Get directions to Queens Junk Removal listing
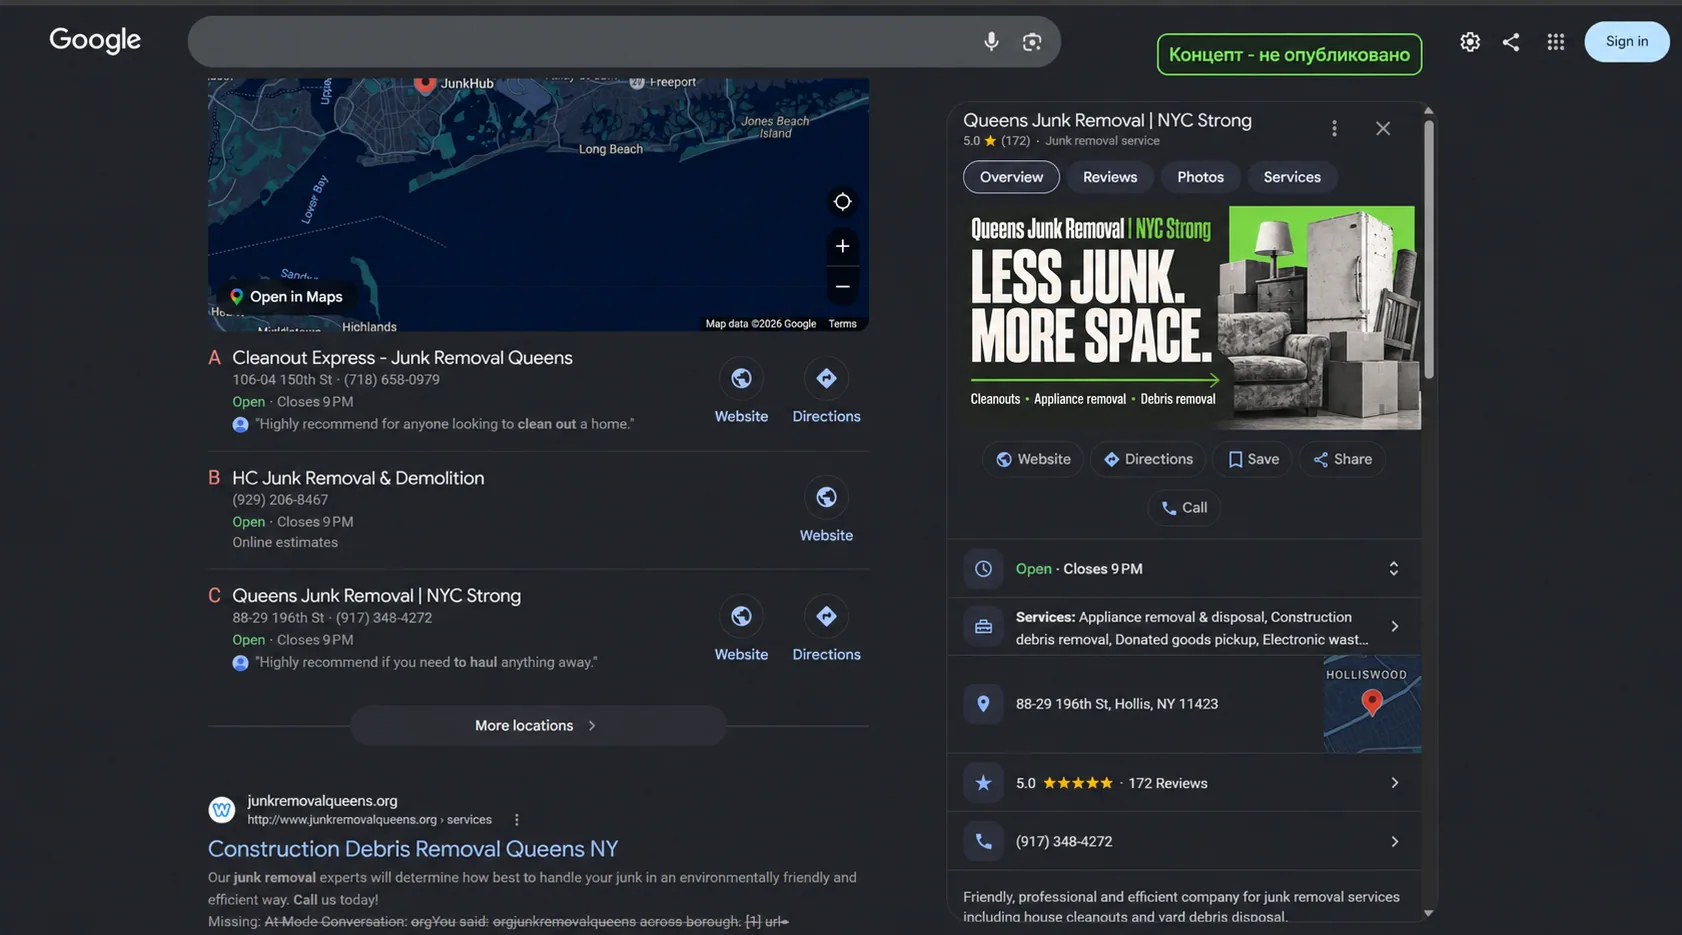The height and width of the screenshot is (935, 1682). (826, 616)
